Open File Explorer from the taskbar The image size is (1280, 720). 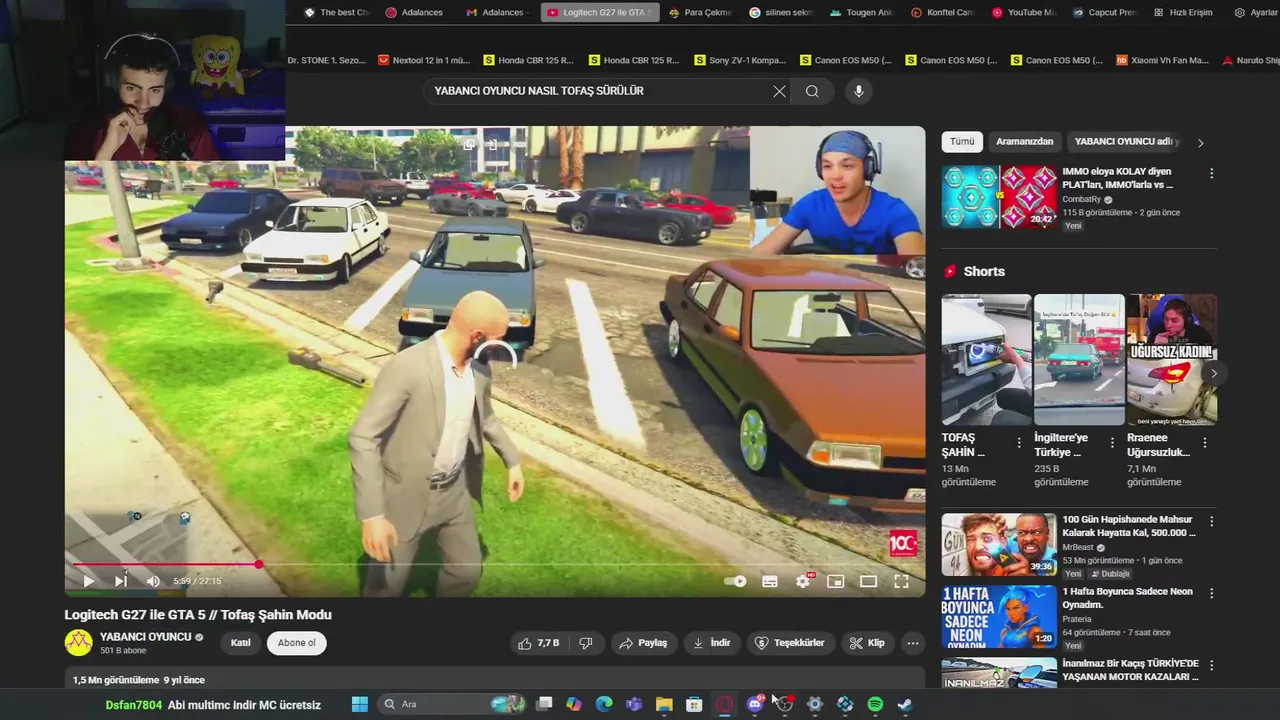coord(664,704)
